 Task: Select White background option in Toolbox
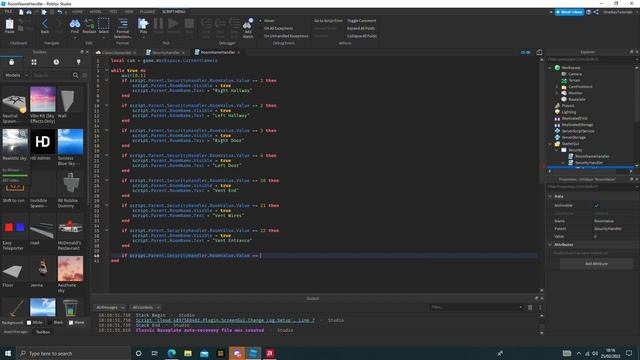(34, 322)
